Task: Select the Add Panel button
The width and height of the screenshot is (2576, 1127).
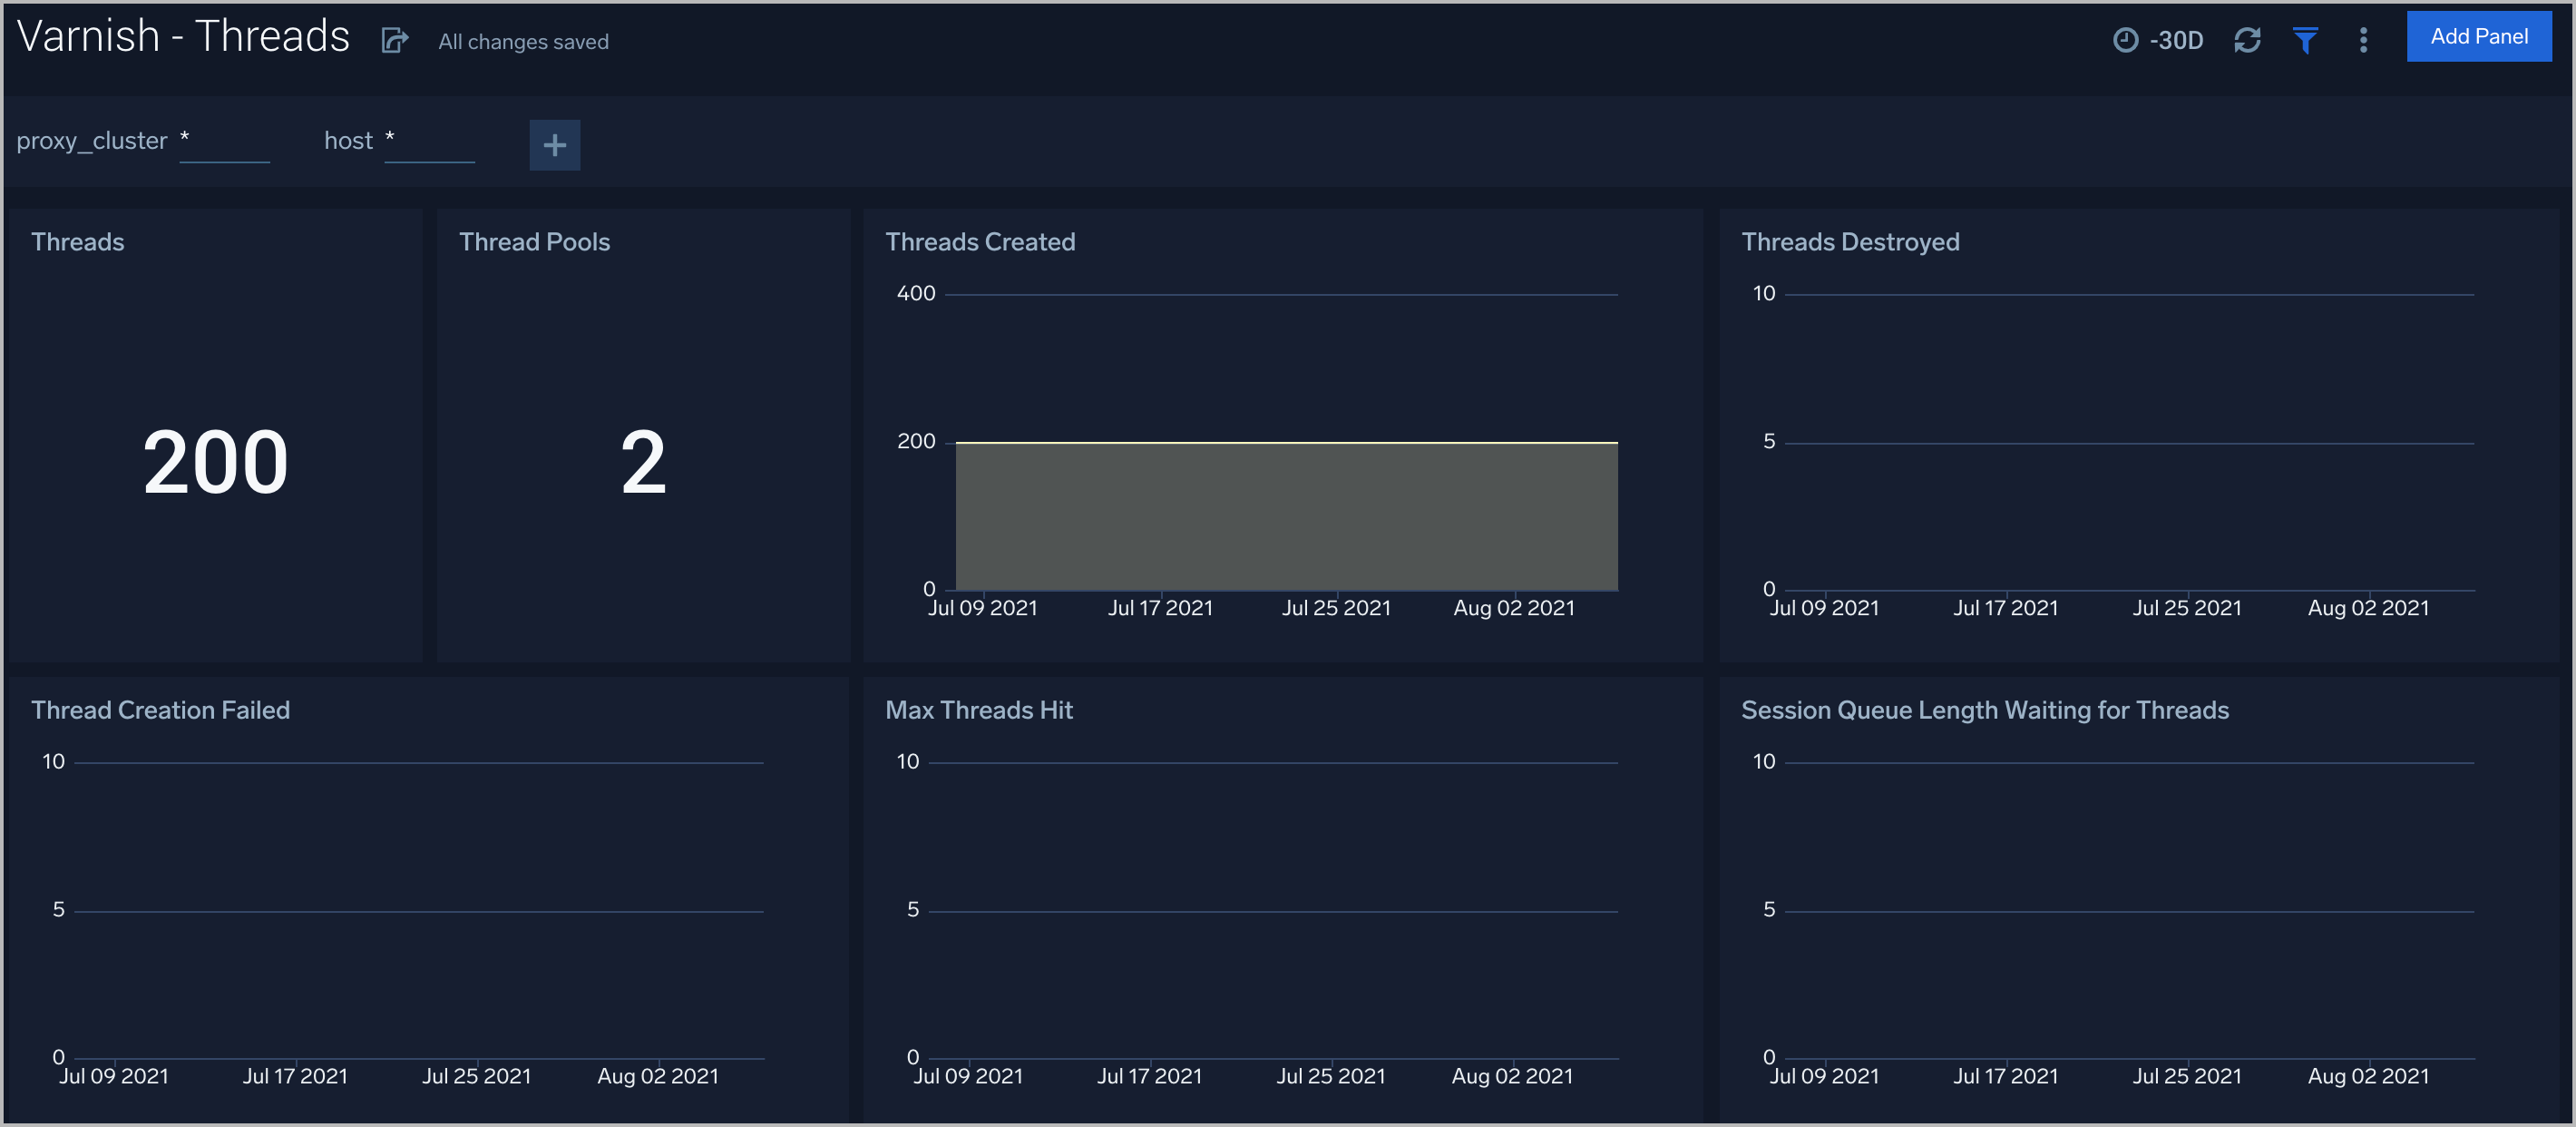Action: pos(2479,35)
